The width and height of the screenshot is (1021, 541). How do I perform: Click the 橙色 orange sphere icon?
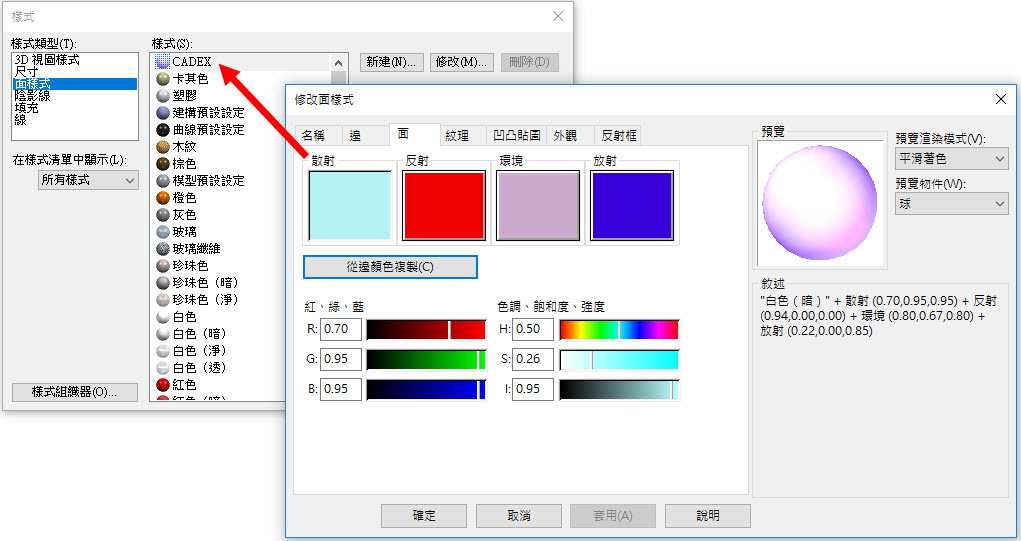[x=163, y=198]
